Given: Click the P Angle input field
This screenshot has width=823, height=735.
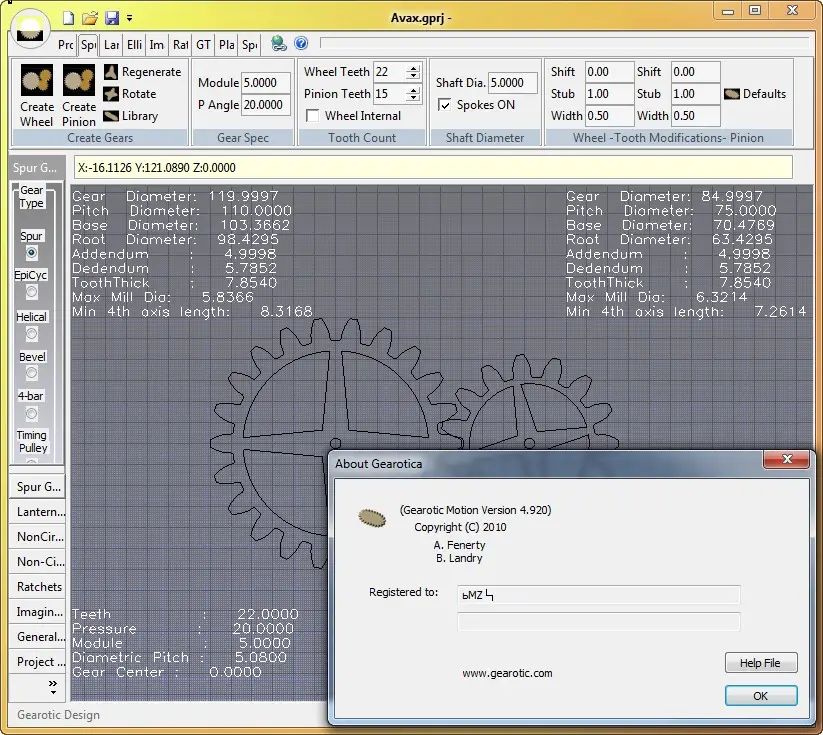Looking at the screenshot, I should click(x=266, y=105).
